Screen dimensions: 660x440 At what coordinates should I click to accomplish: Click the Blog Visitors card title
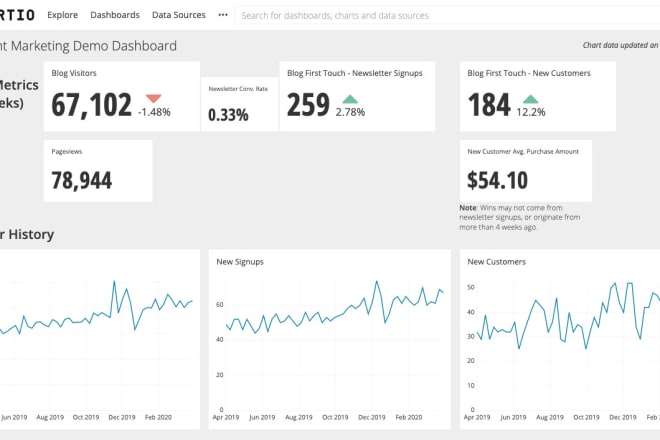pyautogui.click(x=74, y=73)
